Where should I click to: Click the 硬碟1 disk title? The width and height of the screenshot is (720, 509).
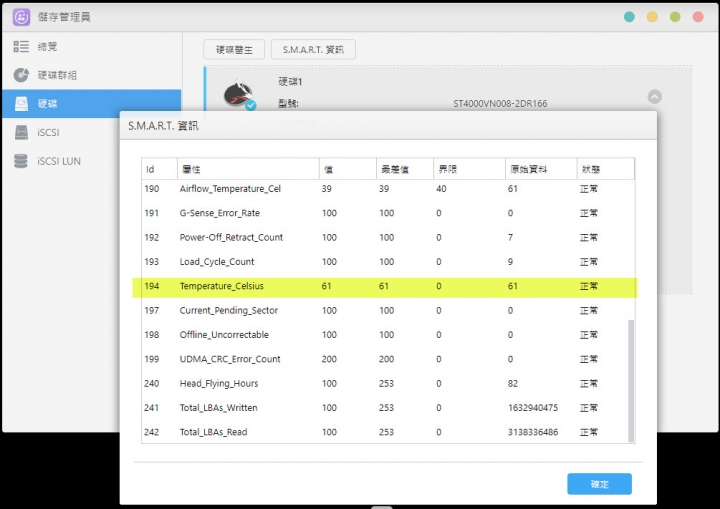[x=290, y=82]
